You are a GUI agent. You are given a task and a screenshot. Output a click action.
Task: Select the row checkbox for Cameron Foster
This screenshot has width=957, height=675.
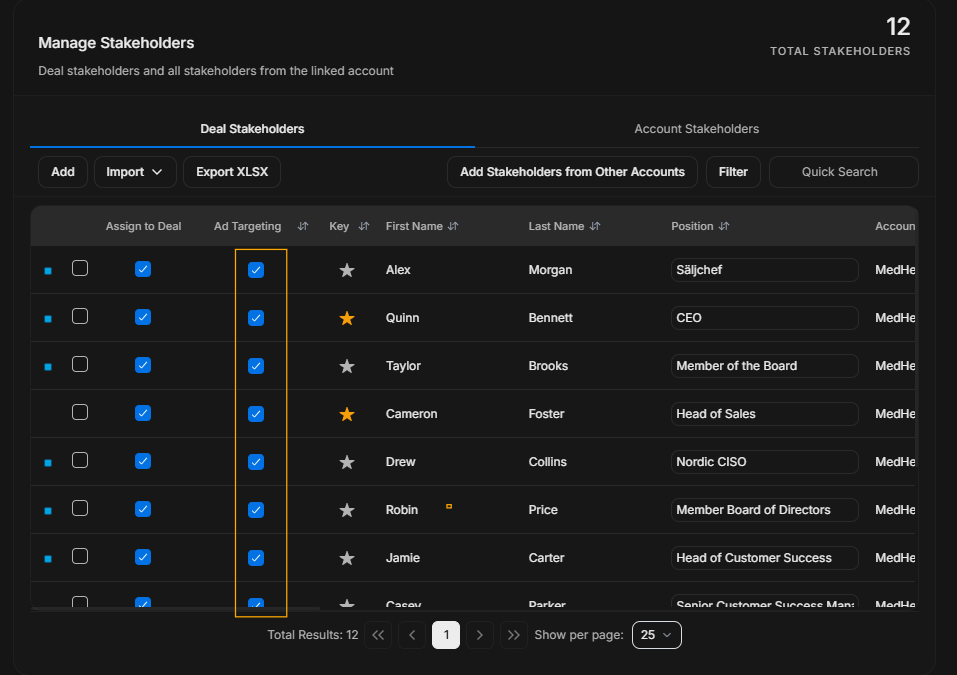tap(80, 413)
